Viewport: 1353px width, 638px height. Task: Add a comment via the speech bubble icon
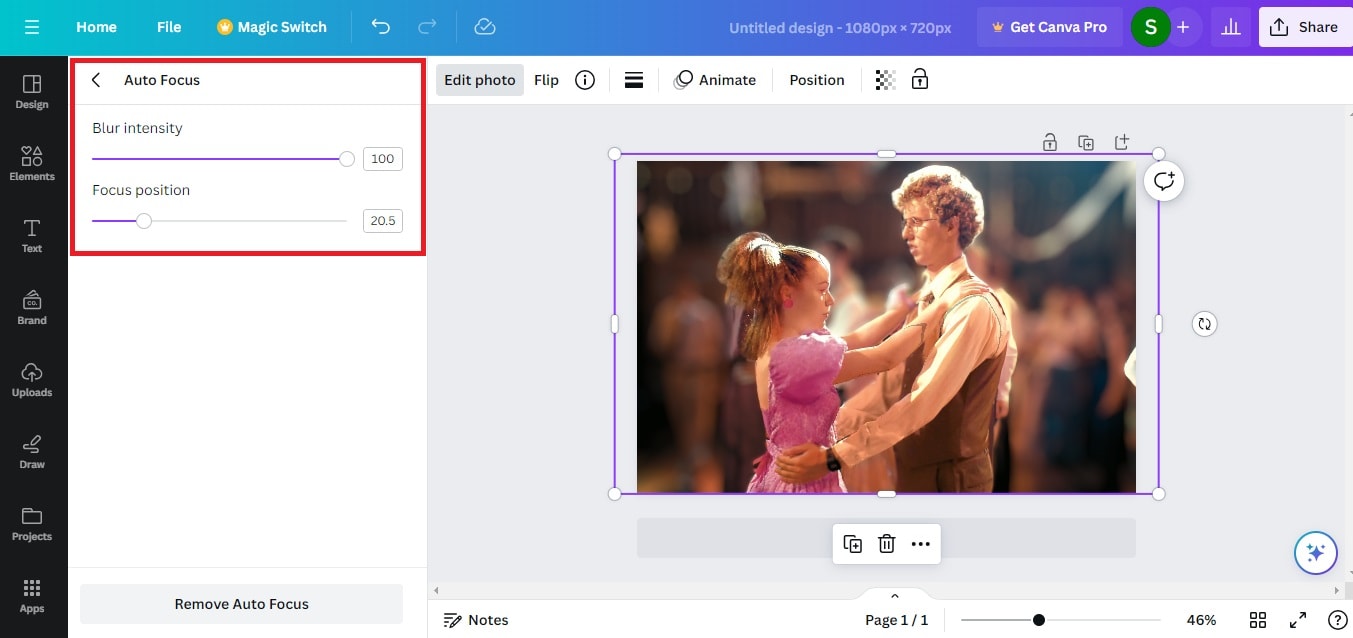pos(1163,181)
